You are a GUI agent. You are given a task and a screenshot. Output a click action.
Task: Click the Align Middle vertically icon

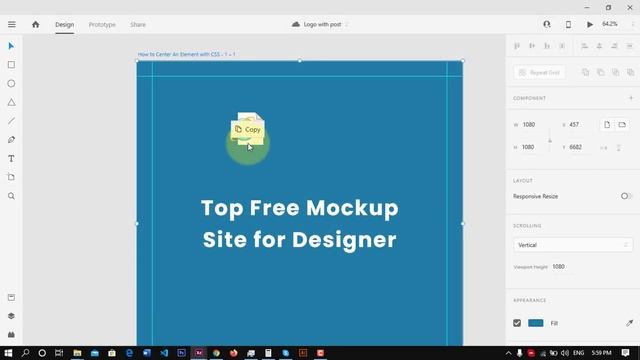[532, 46]
